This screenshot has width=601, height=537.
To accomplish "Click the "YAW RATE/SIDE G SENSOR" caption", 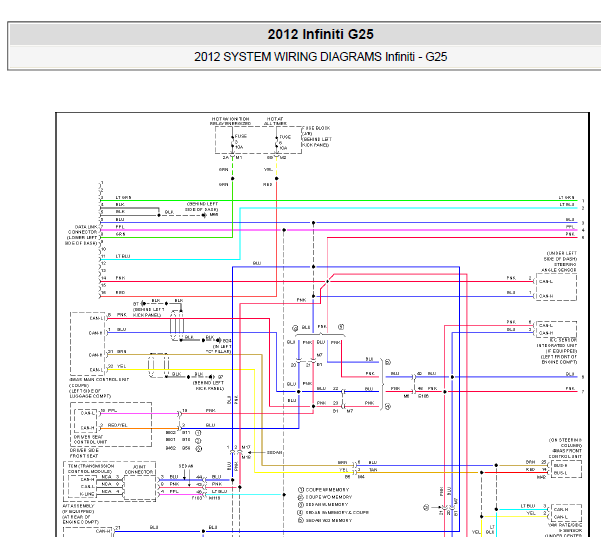I will 565,527.
